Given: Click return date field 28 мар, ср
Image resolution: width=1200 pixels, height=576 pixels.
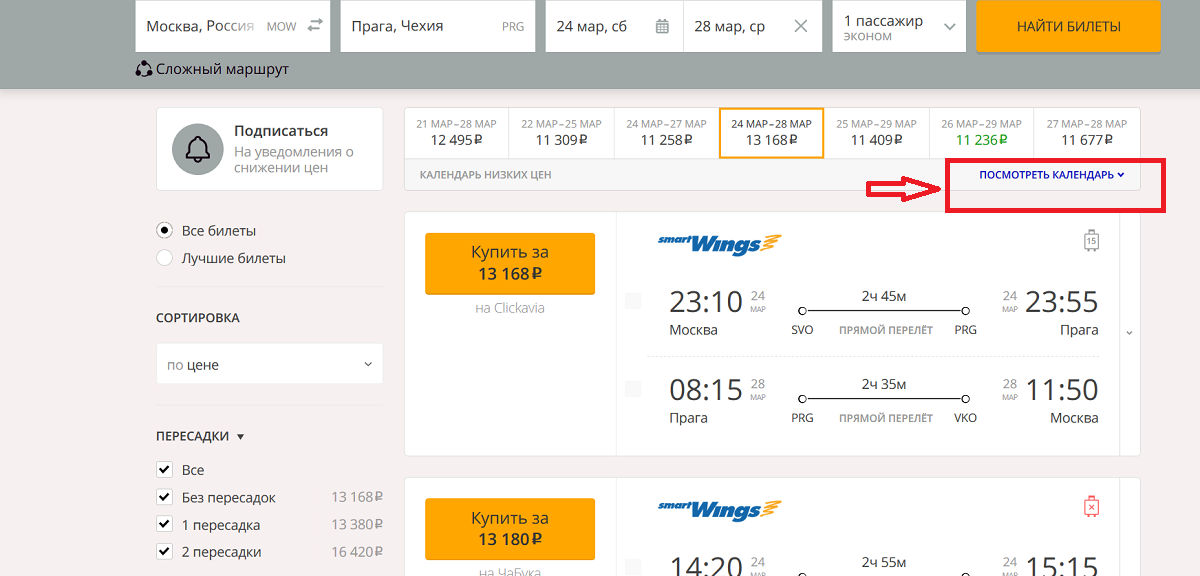Looking at the screenshot, I should point(752,26).
